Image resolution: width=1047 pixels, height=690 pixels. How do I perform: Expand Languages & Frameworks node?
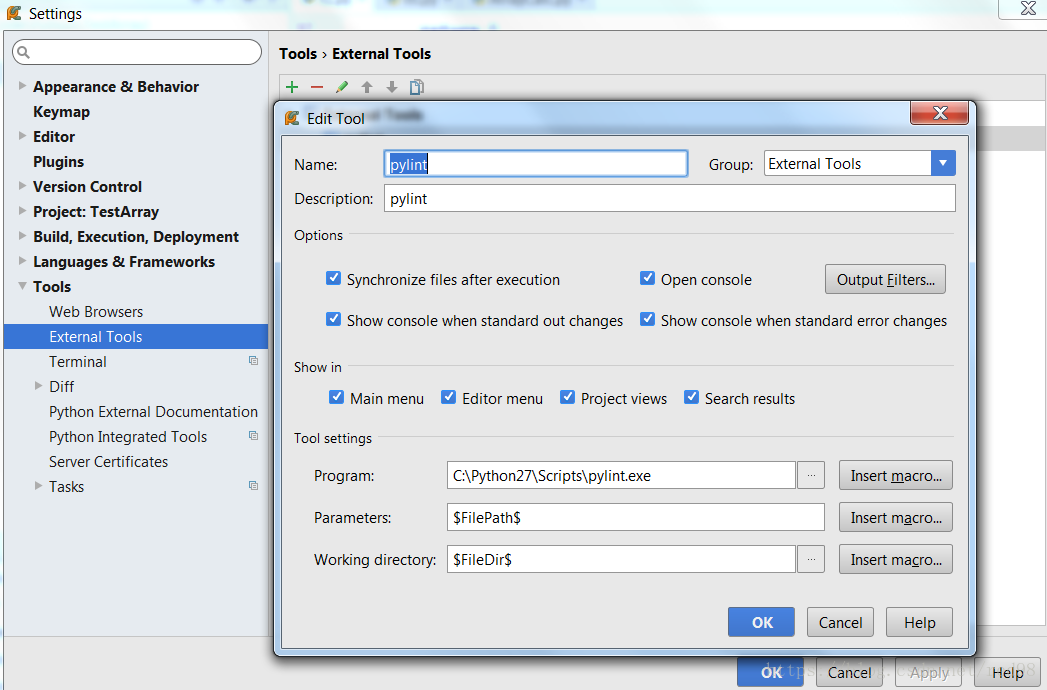[22, 261]
